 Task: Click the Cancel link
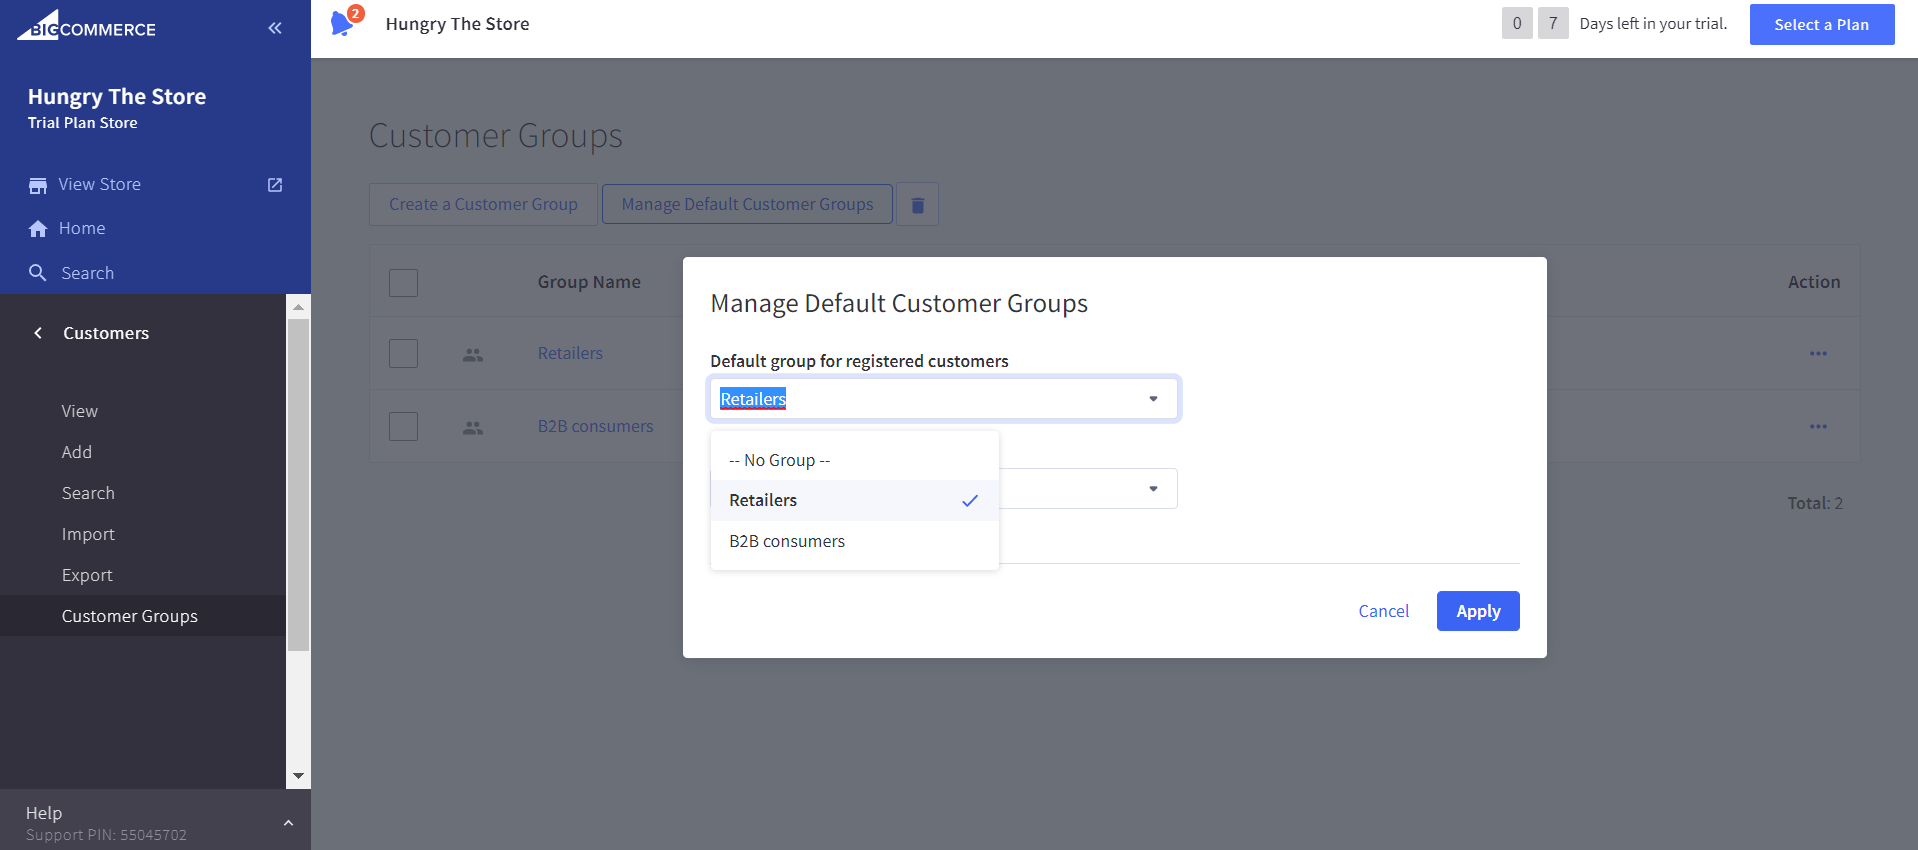(1383, 611)
